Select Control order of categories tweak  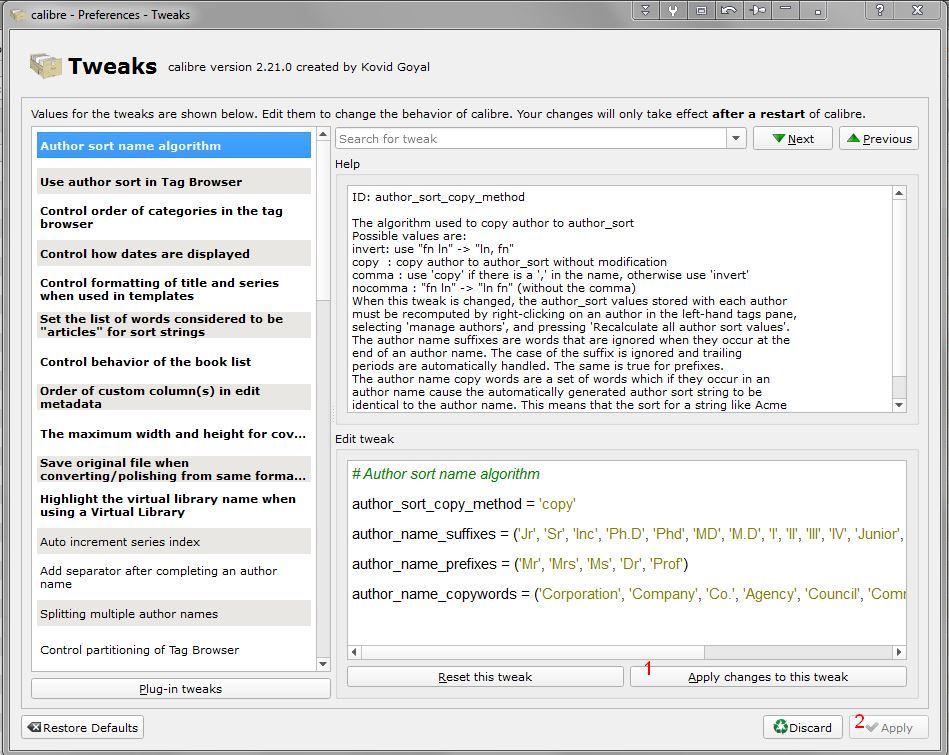pyautogui.click(x=174, y=217)
